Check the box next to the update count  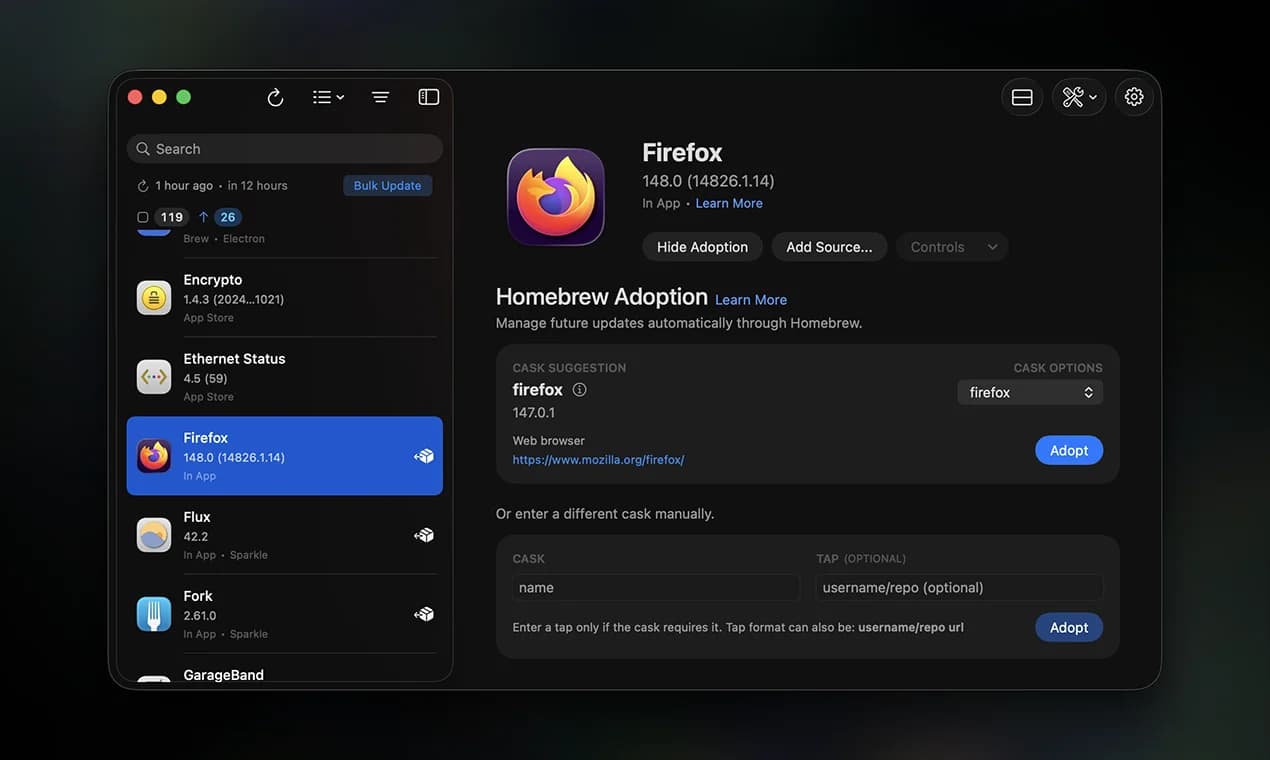pyautogui.click(x=141, y=216)
